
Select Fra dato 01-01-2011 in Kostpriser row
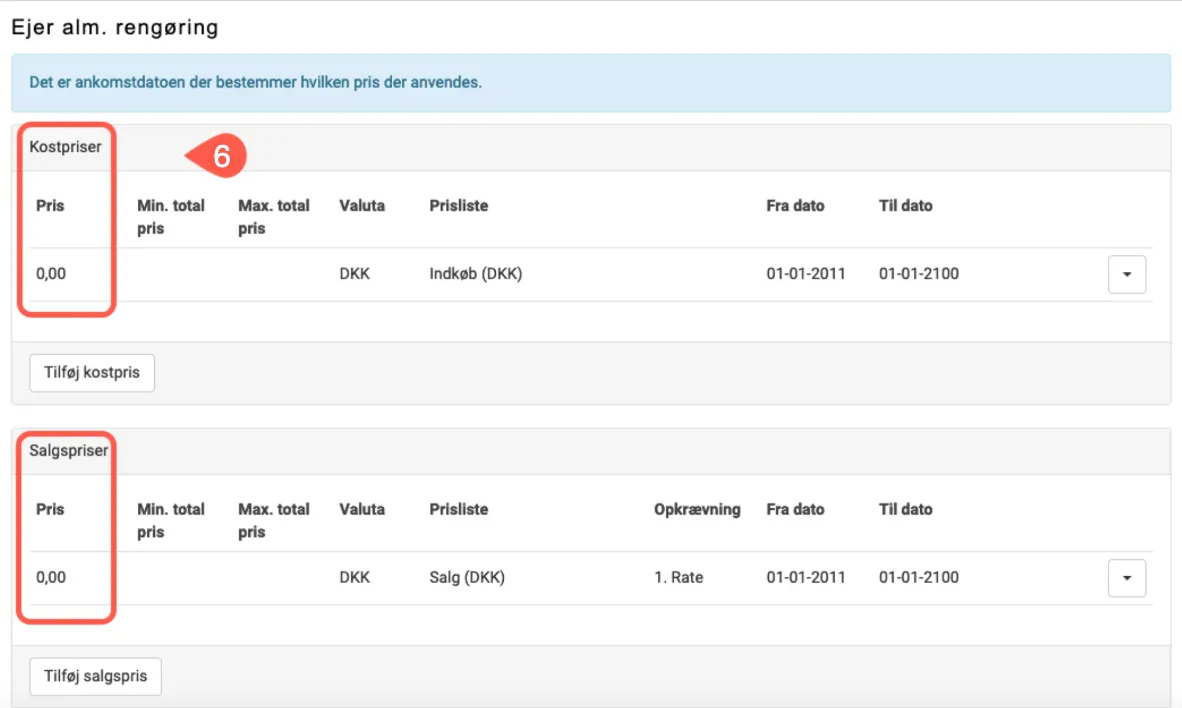[806, 274]
